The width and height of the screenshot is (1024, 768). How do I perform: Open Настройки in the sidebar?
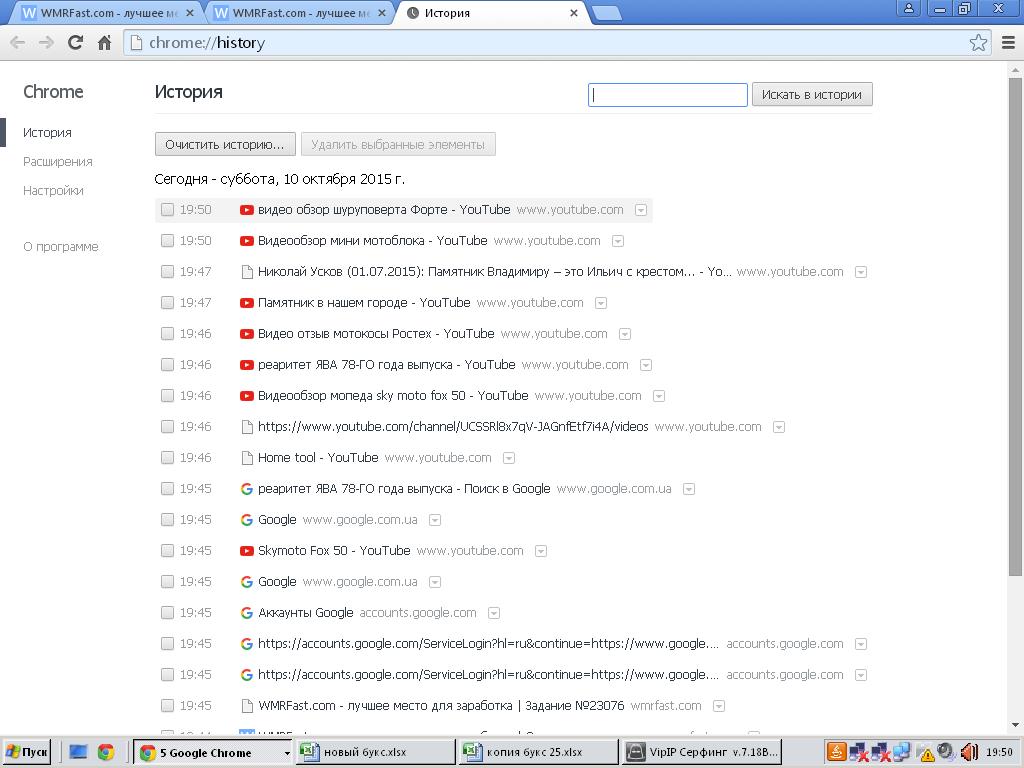point(53,191)
